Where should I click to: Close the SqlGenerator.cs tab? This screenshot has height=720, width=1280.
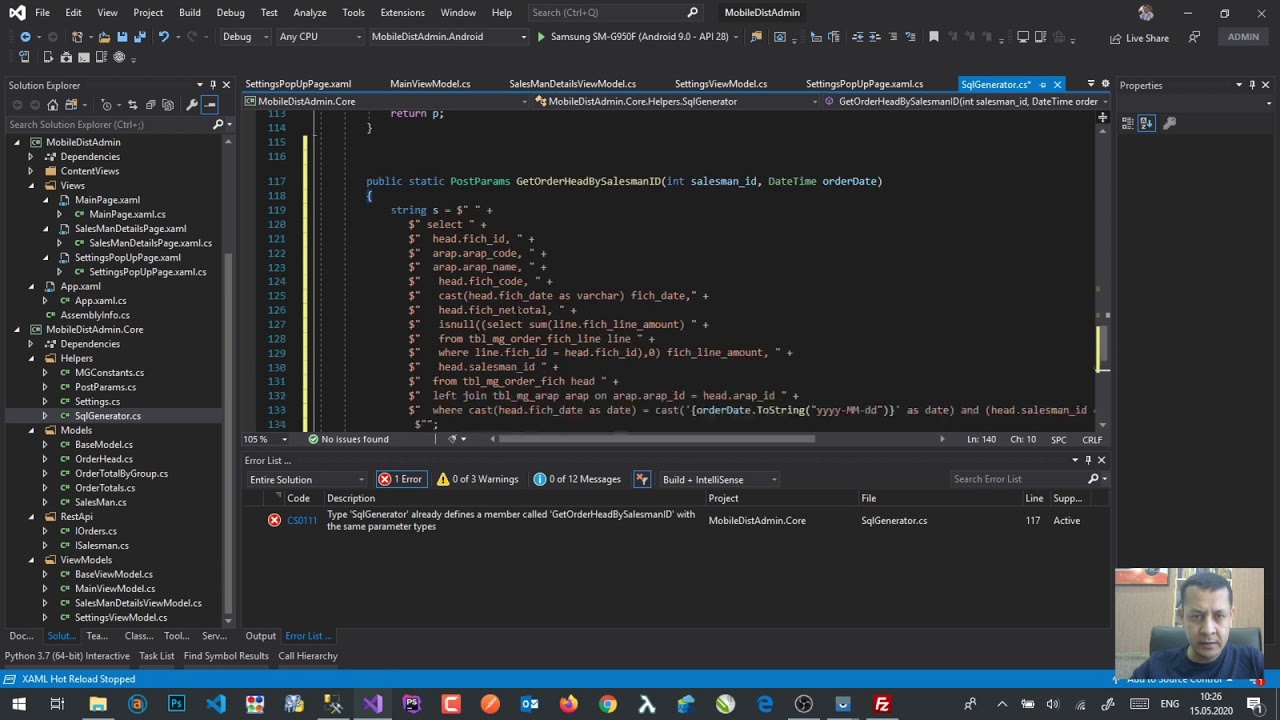(1057, 85)
